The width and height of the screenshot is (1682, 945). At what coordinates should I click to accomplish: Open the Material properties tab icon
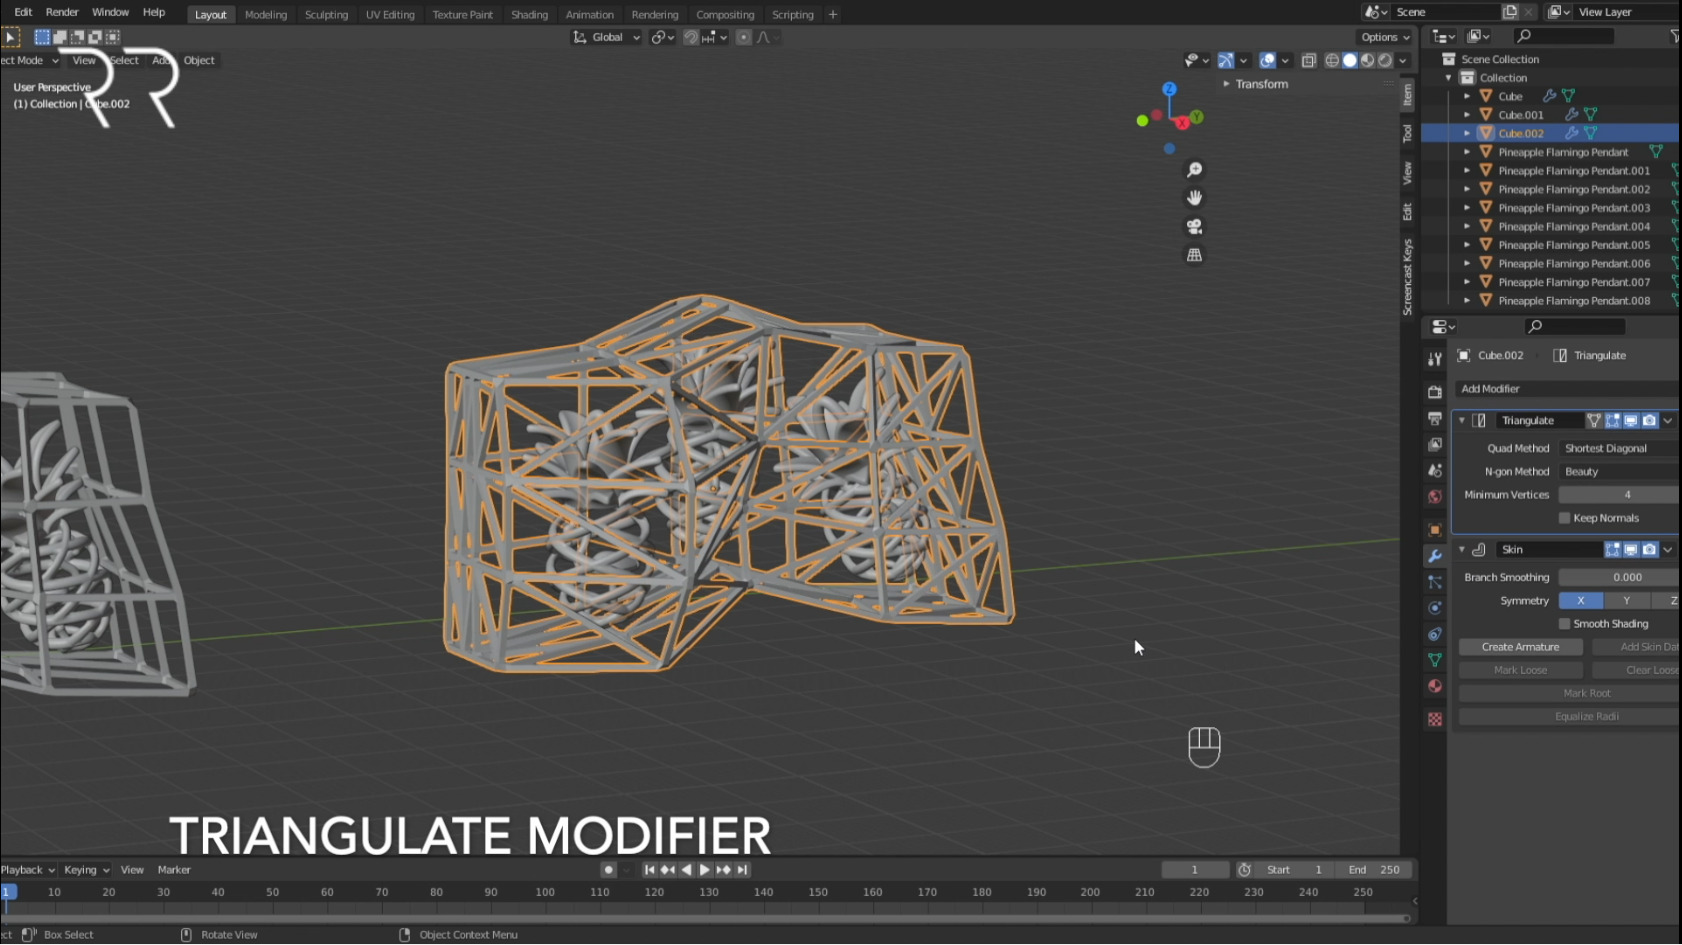1435,686
